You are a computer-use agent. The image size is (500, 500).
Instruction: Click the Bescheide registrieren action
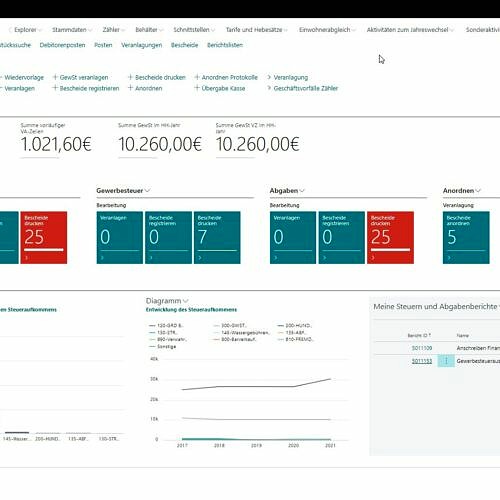point(89,88)
